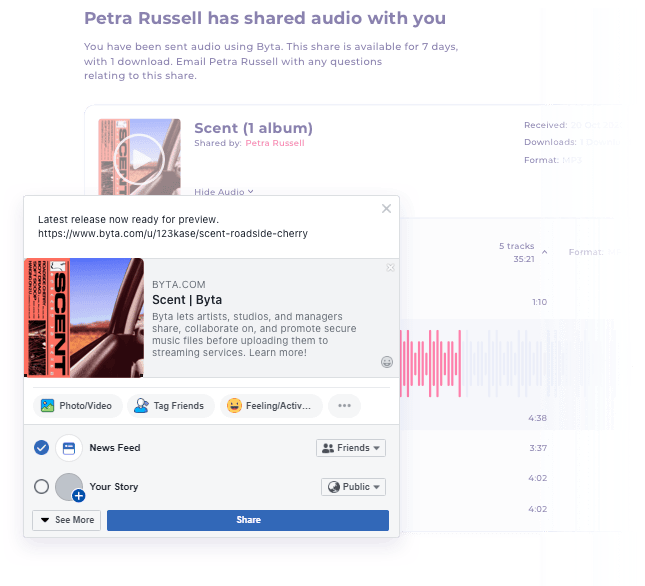Play the Scent album cover
The height and width of the screenshot is (586, 645).
pyautogui.click(x=139, y=159)
